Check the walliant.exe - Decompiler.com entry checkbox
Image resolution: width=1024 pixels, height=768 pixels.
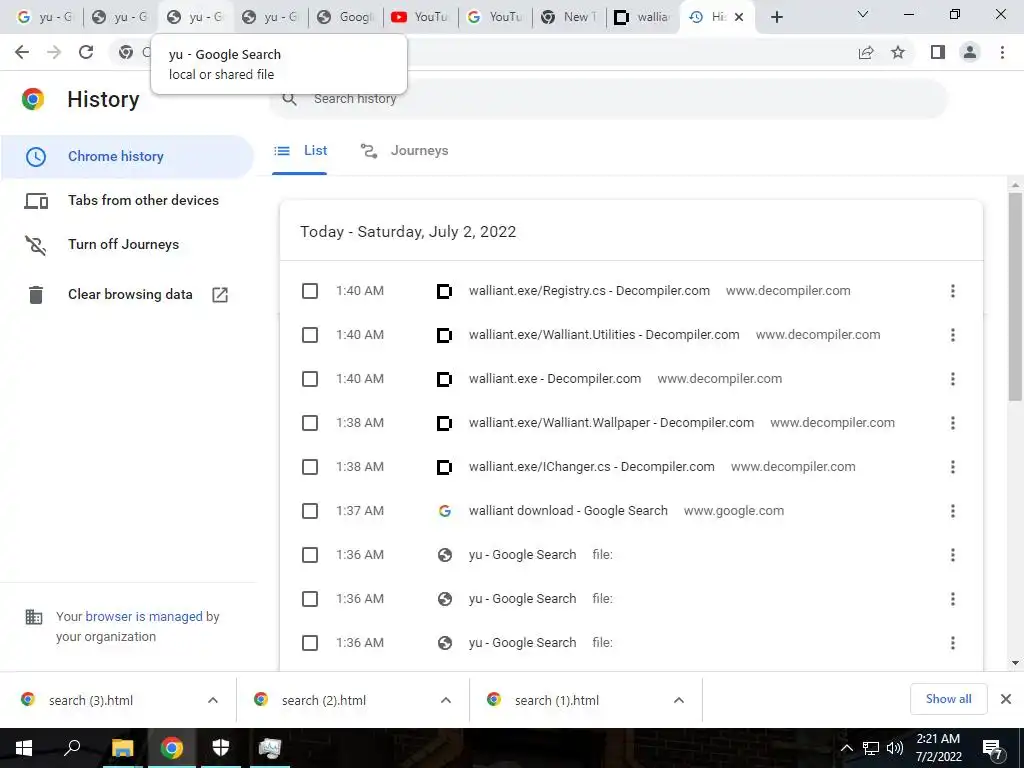click(310, 379)
